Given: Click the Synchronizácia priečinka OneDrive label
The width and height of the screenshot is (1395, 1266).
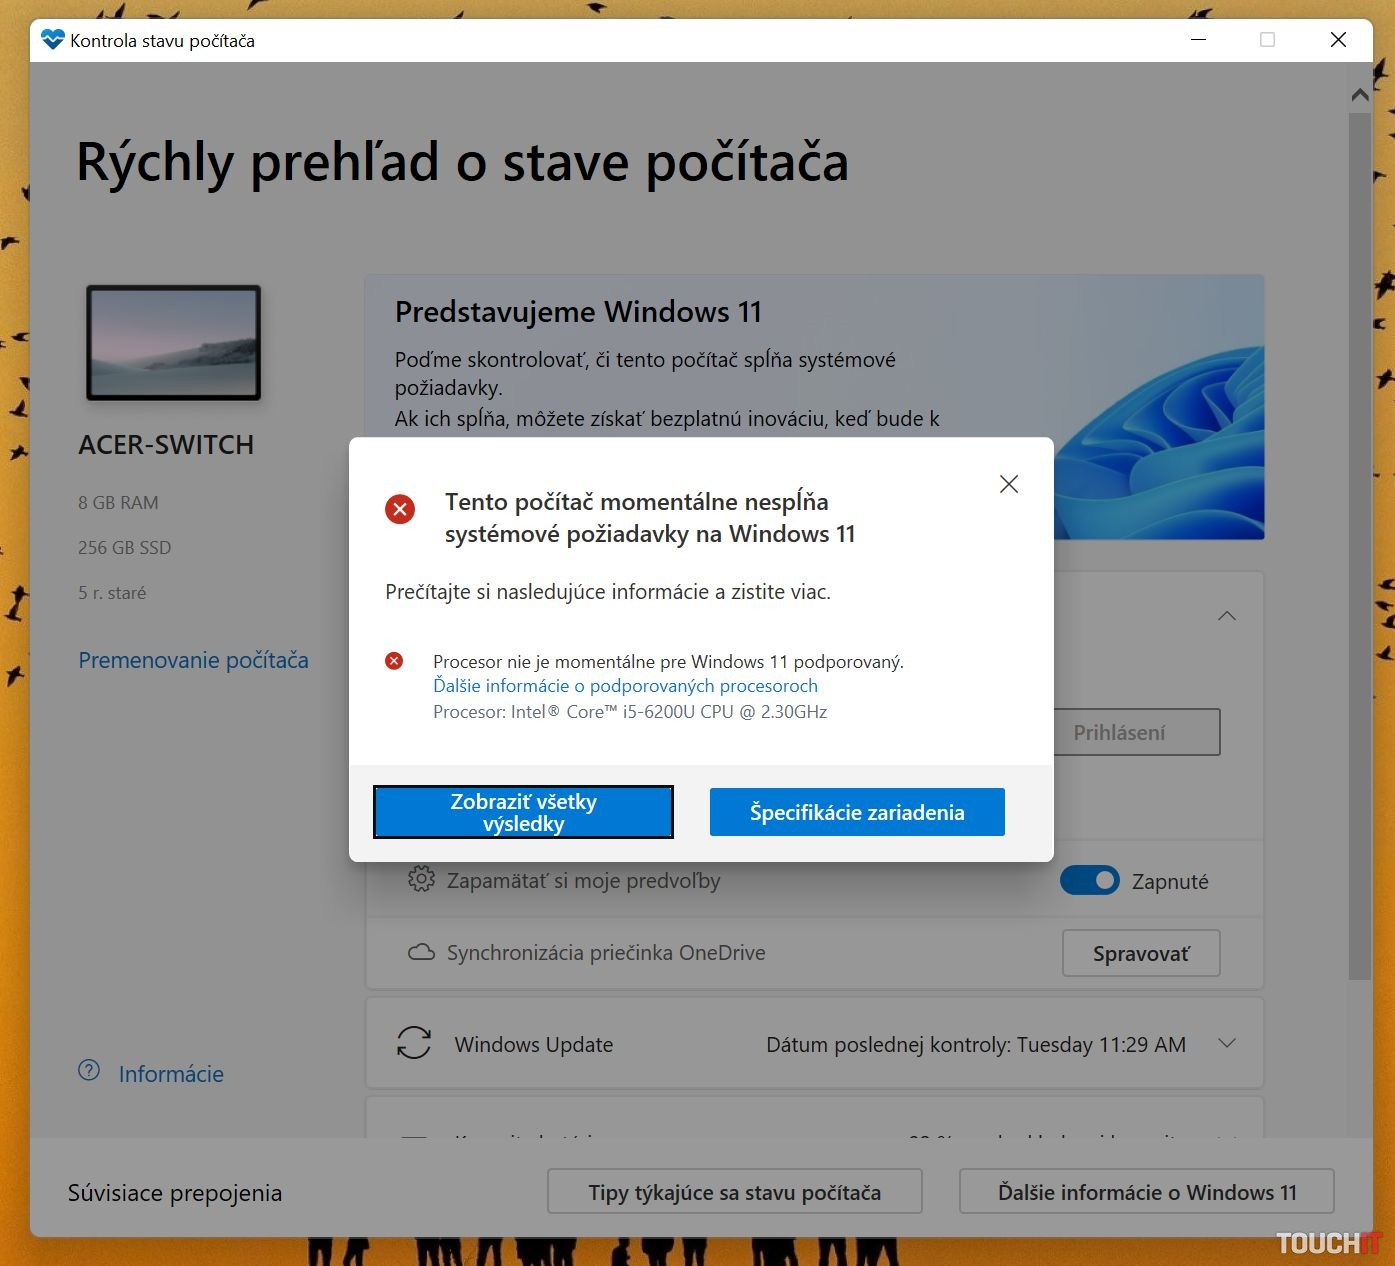Looking at the screenshot, I should pos(606,953).
